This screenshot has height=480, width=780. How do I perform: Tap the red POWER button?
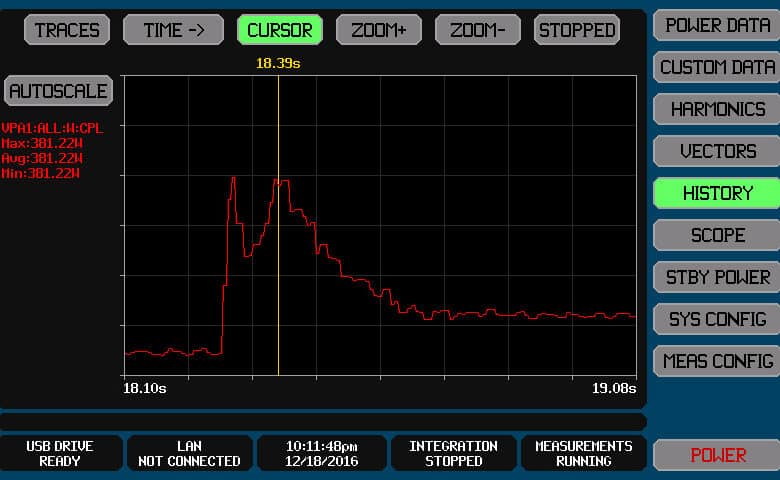[x=717, y=455]
